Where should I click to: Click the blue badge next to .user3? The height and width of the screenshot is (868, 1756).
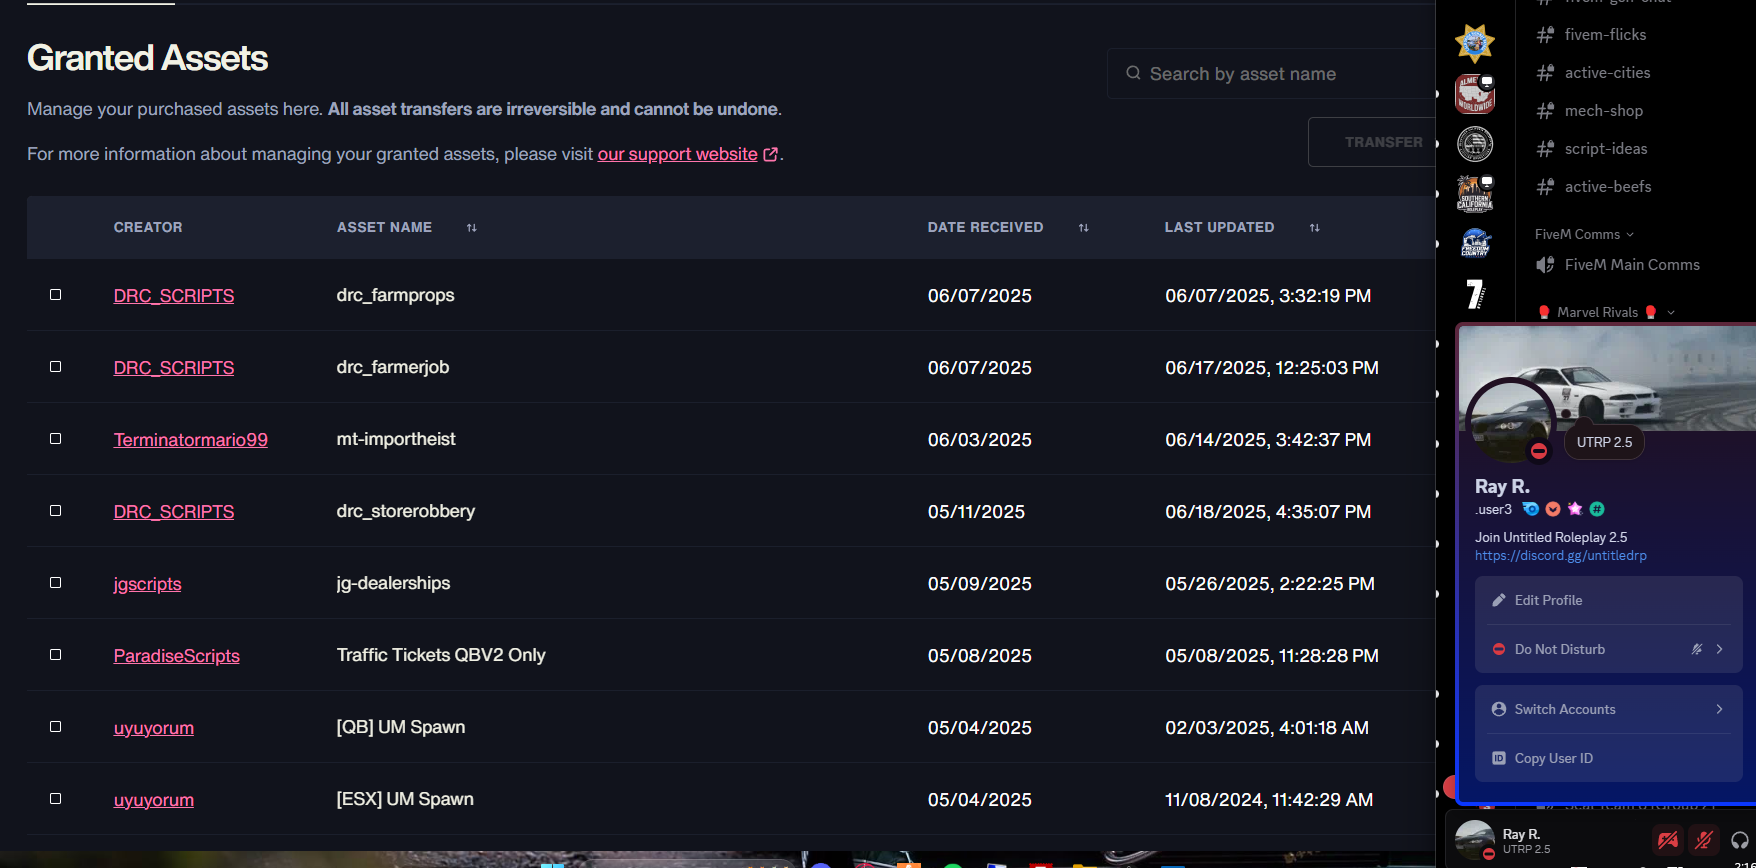1530,509
